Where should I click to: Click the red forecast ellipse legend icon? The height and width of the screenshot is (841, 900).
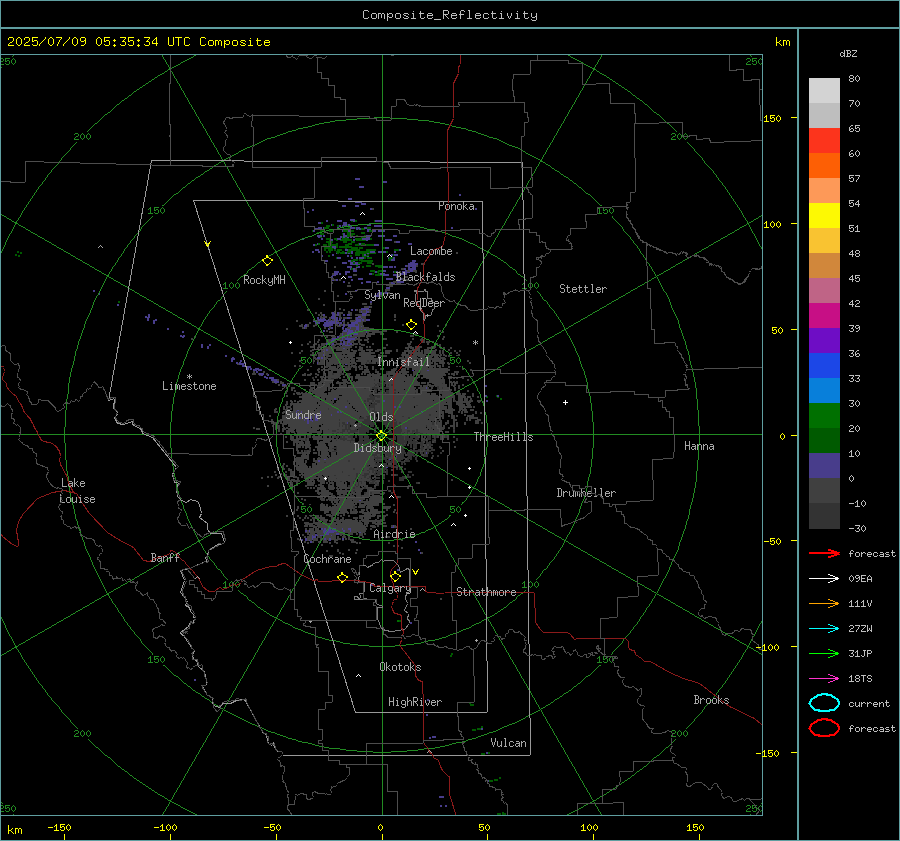824,728
